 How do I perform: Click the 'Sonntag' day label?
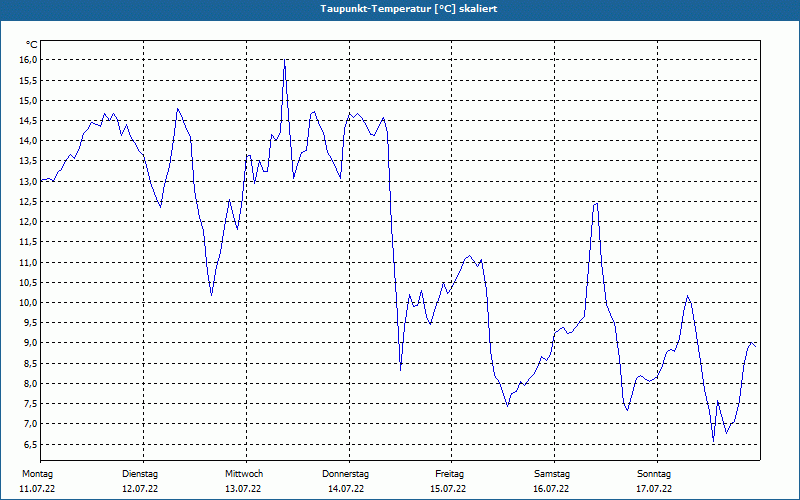(x=654, y=474)
